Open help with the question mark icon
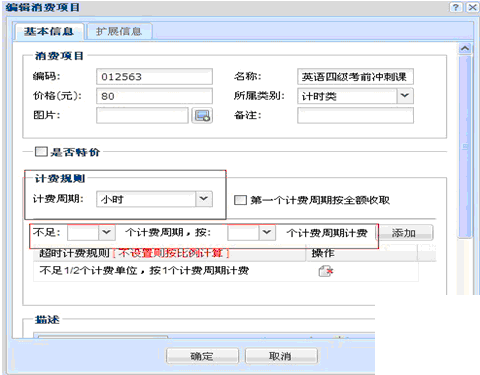 click(456, 7)
